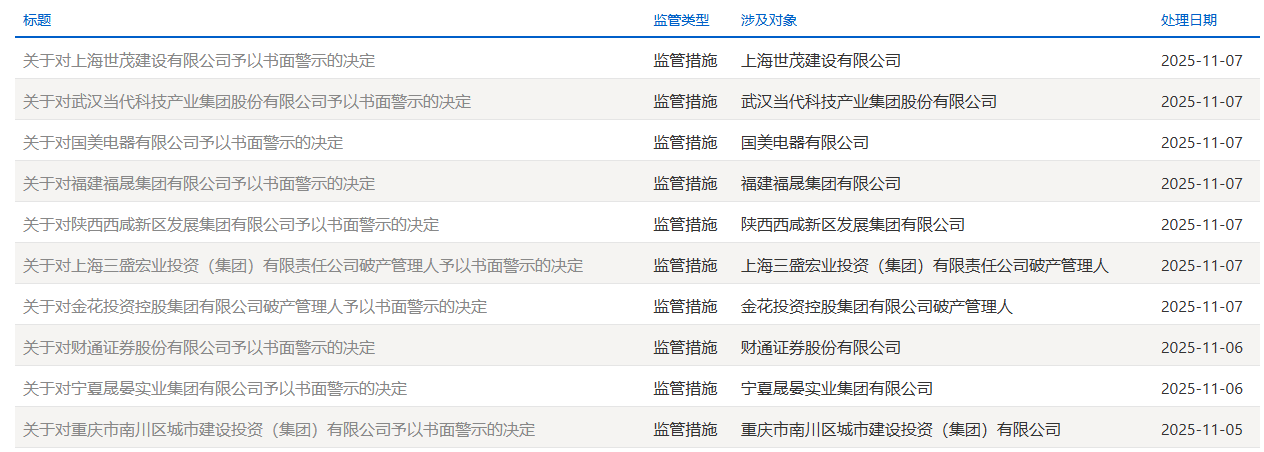The height and width of the screenshot is (452, 1264).
Task: Click date 2025-11-06 in 宁夏晟晏实业 row
Action: click(x=1202, y=388)
